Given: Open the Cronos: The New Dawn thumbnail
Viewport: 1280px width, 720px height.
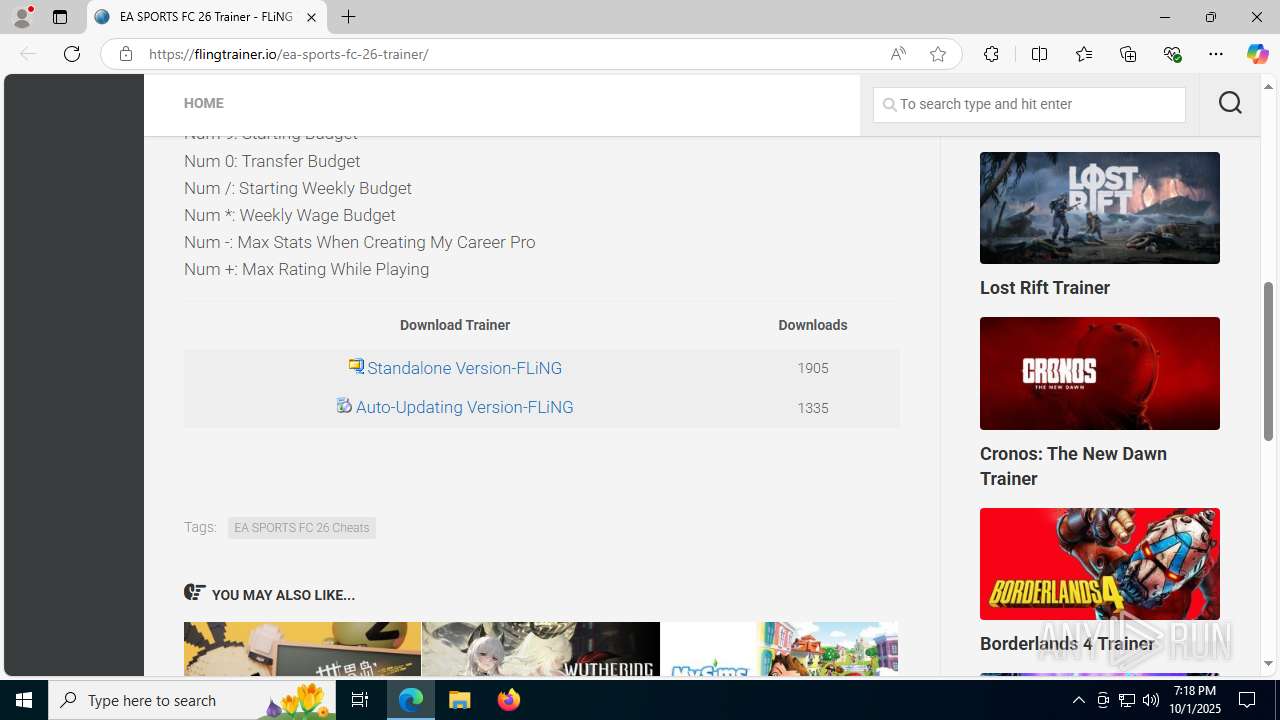Looking at the screenshot, I should coord(1100,373).
